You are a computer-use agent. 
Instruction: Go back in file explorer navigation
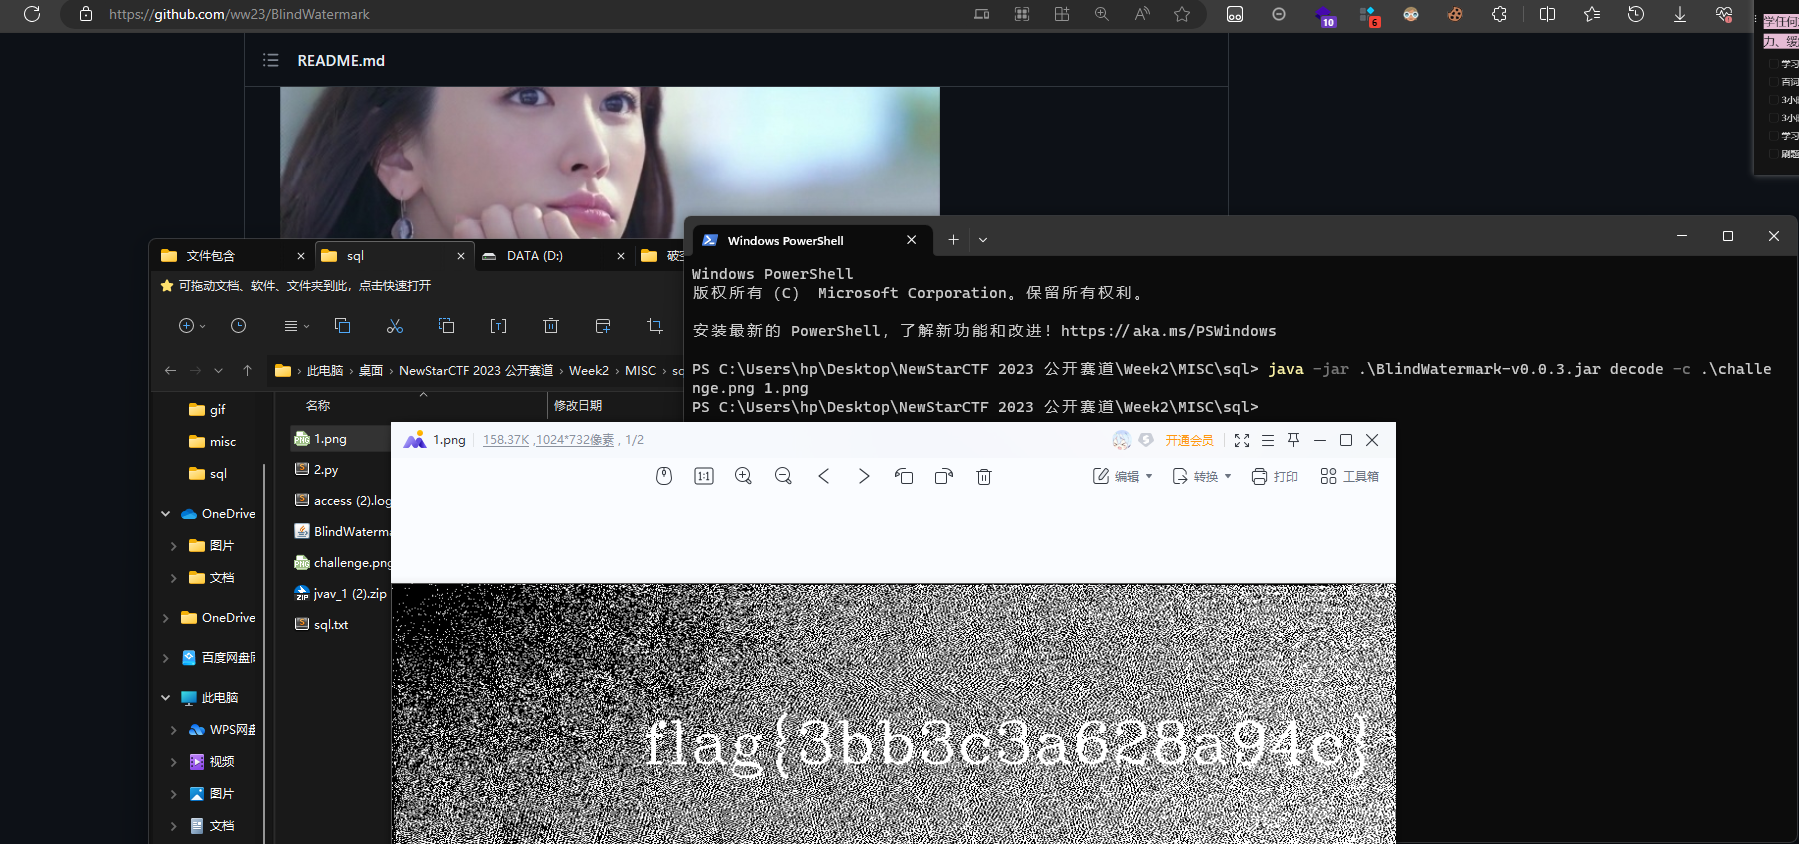(x=170, y=370)
